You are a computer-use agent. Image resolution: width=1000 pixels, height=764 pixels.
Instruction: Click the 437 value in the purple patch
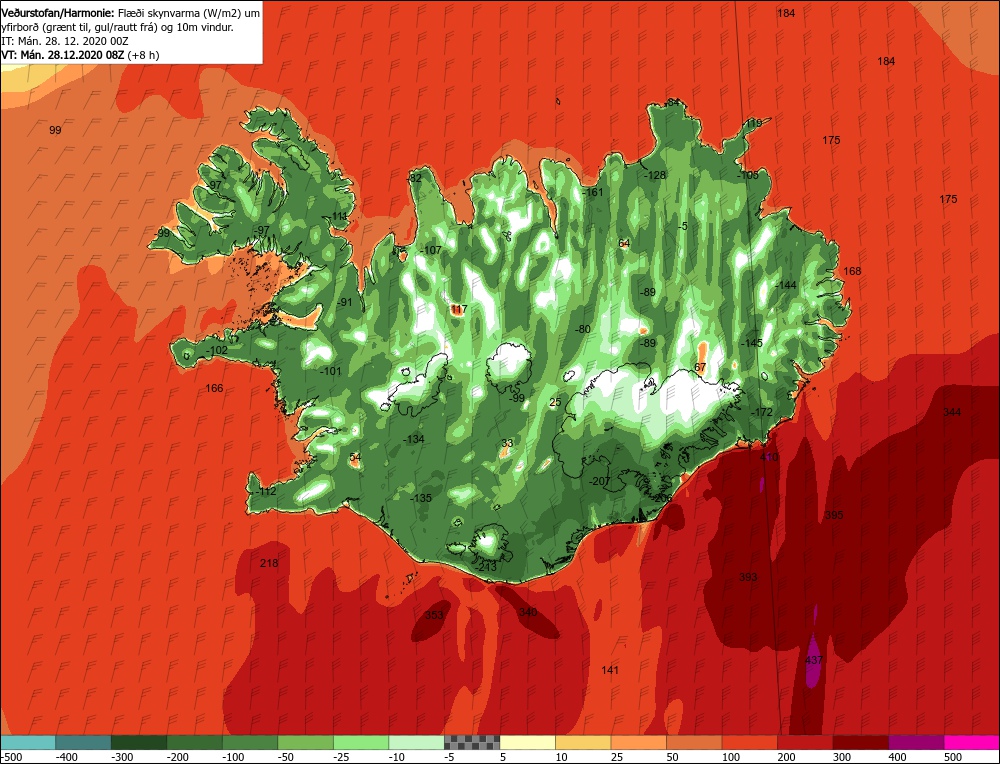(814, 660)
